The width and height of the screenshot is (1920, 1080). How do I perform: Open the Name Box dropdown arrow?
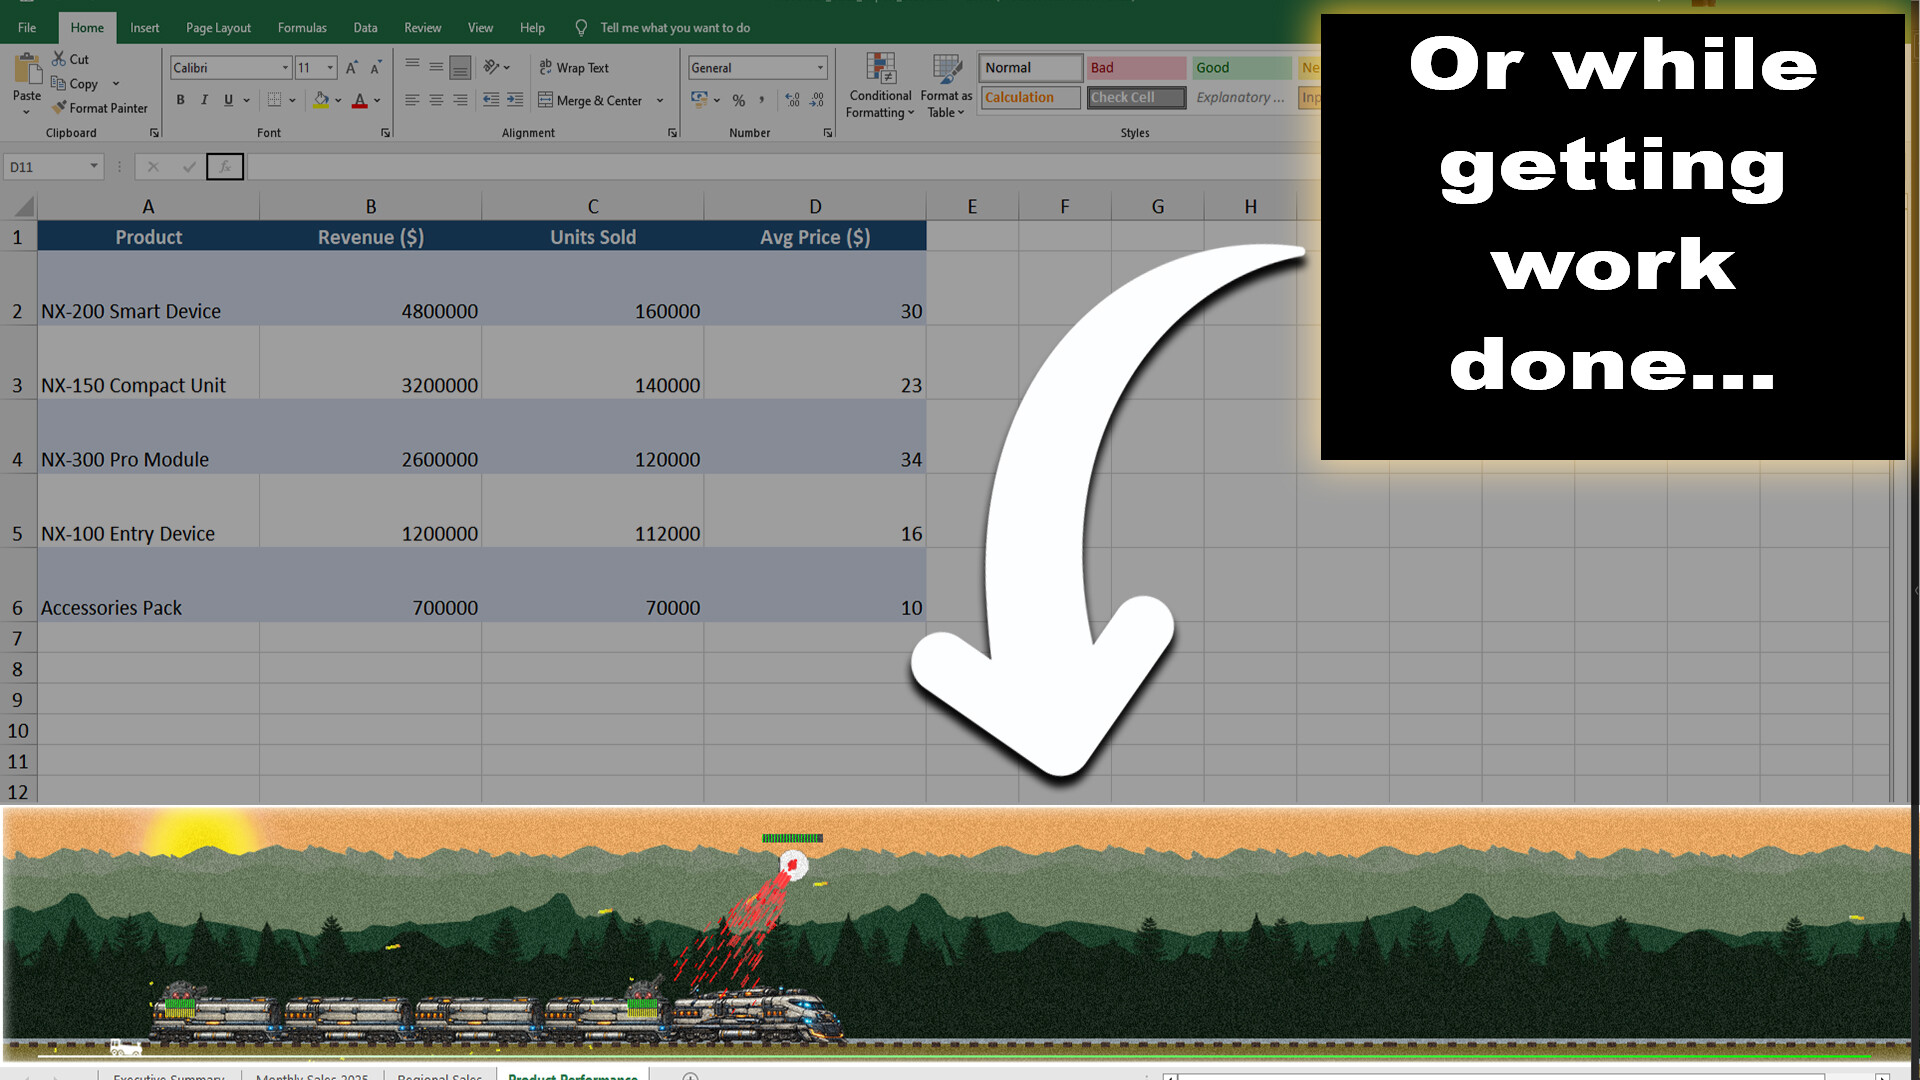tap(94, 166)
